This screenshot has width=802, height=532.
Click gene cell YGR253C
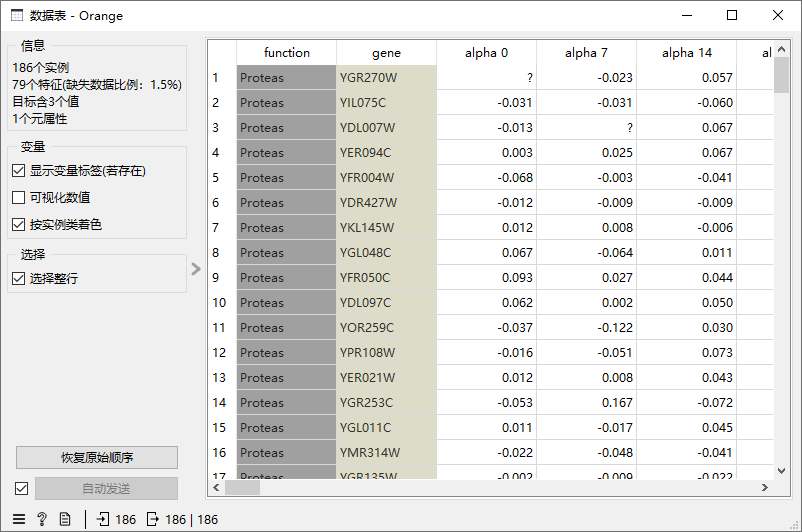386,403
